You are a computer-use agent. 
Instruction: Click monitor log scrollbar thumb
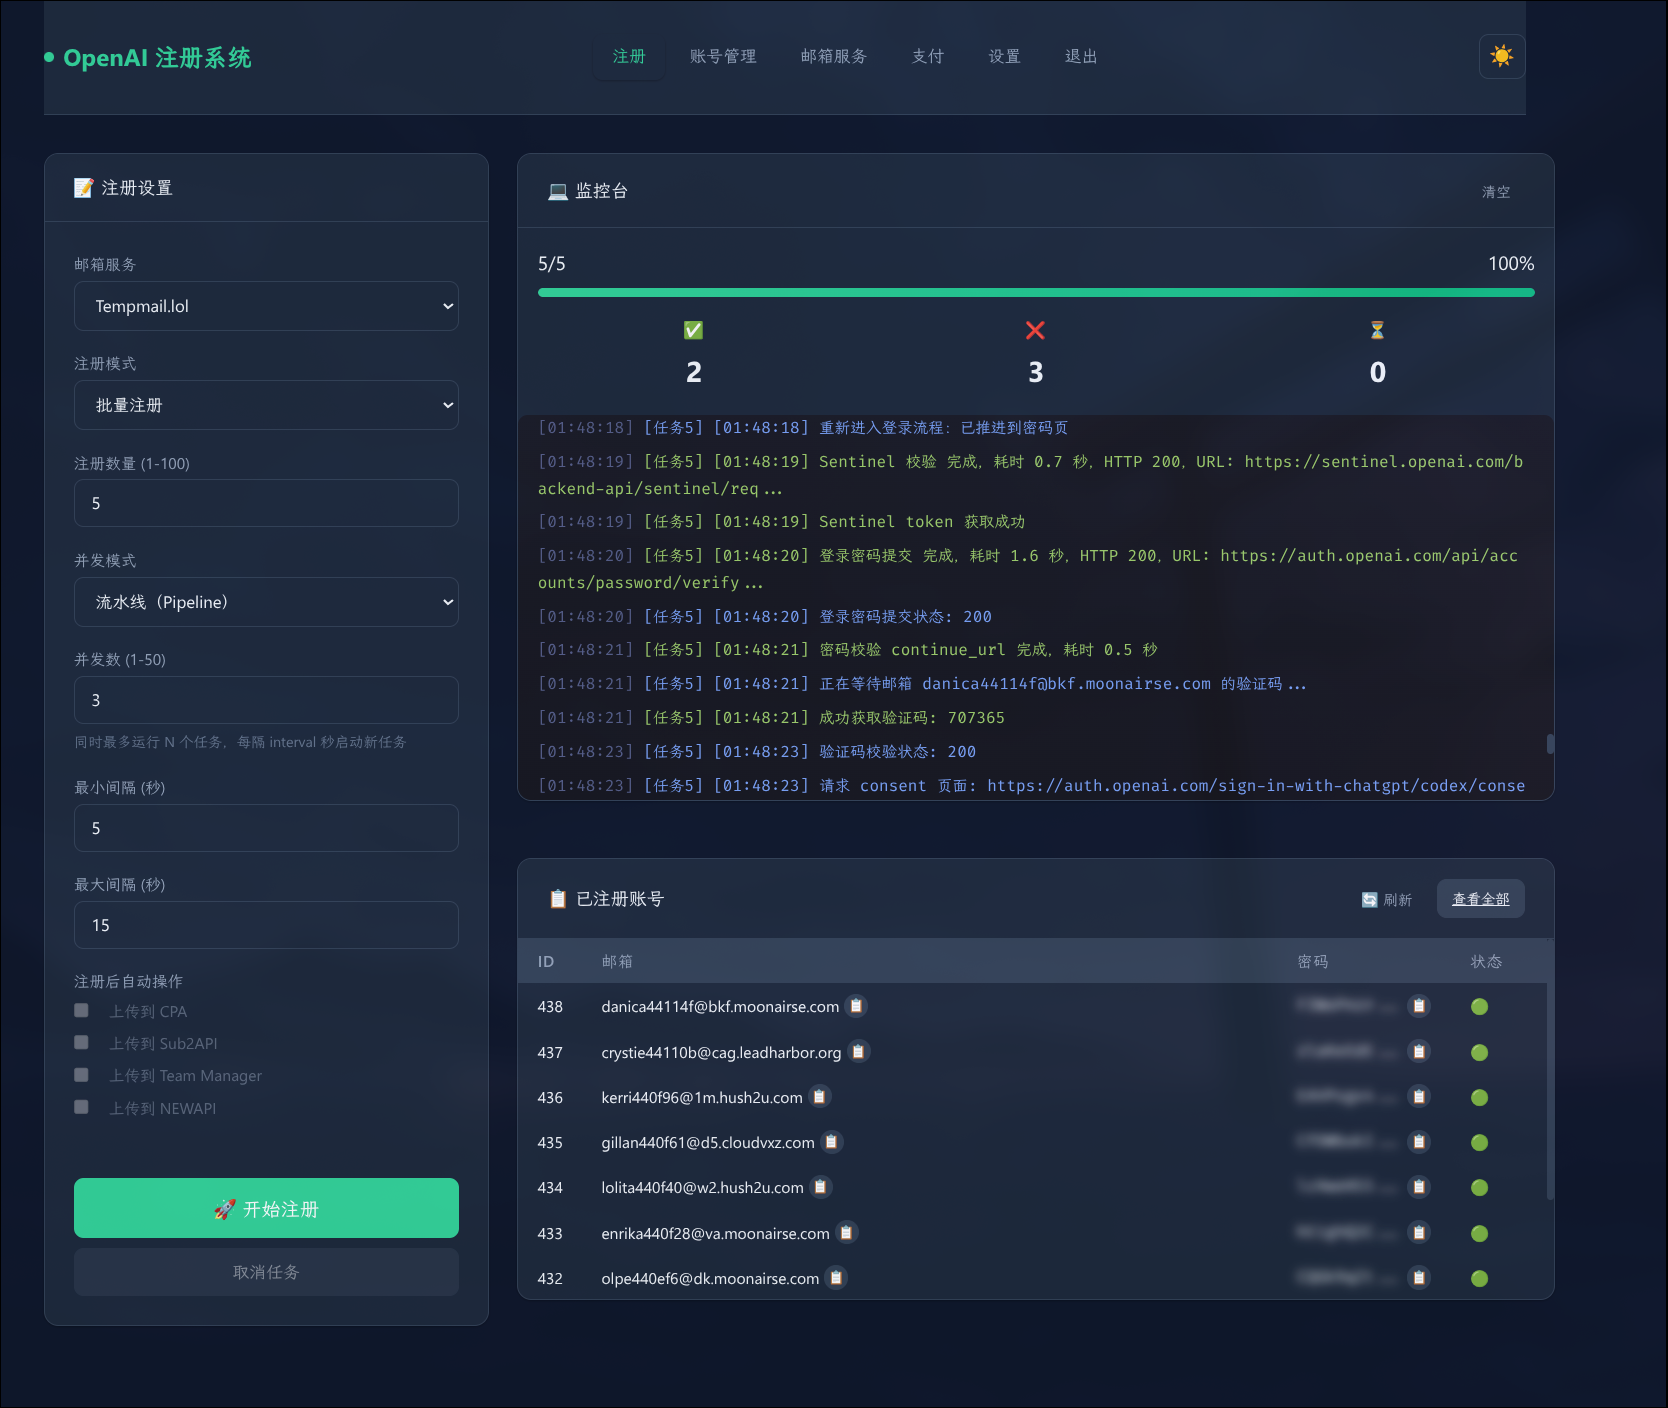(x=1550, y=743)
